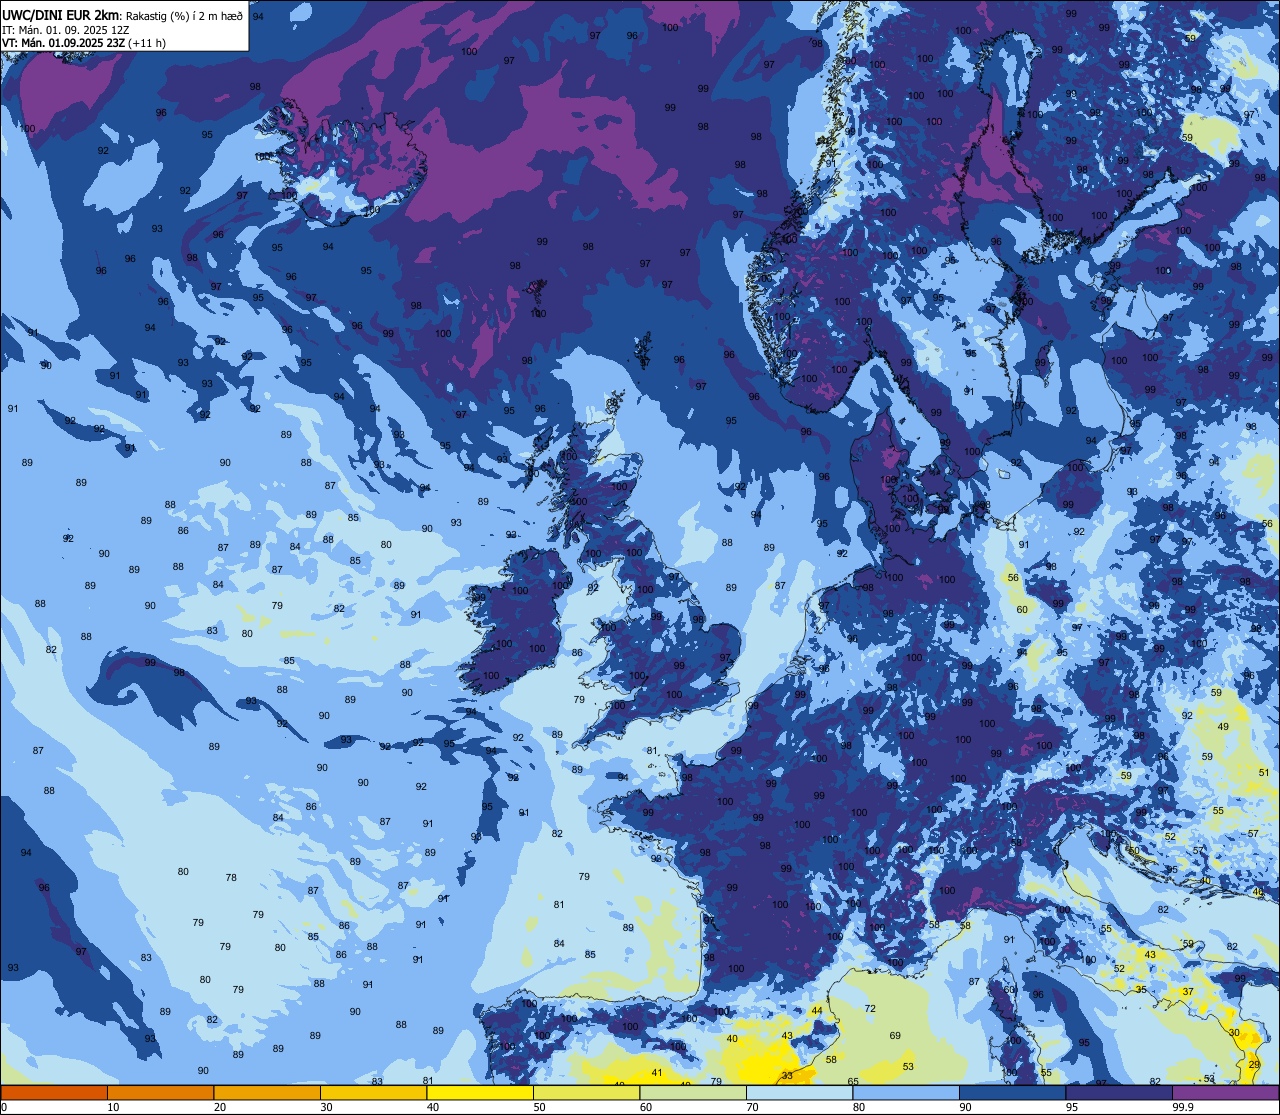
Task: Click the dark orange 0–10 legend swatch
Action: coord(54,1093)
